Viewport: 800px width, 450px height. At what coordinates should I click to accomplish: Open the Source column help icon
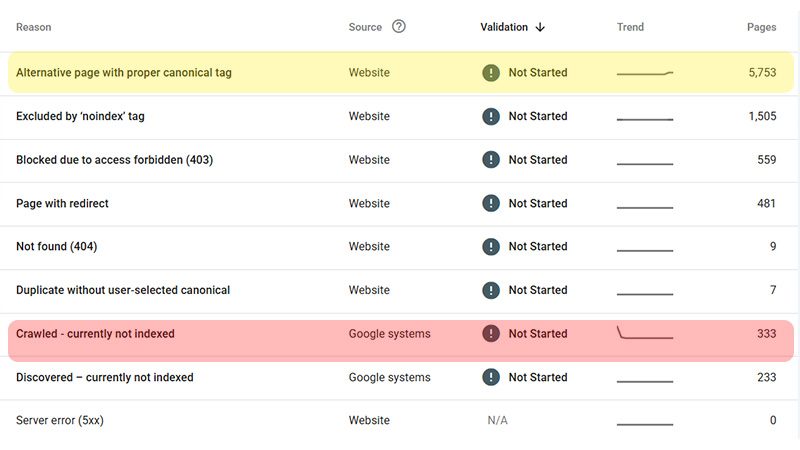point(398,27)
